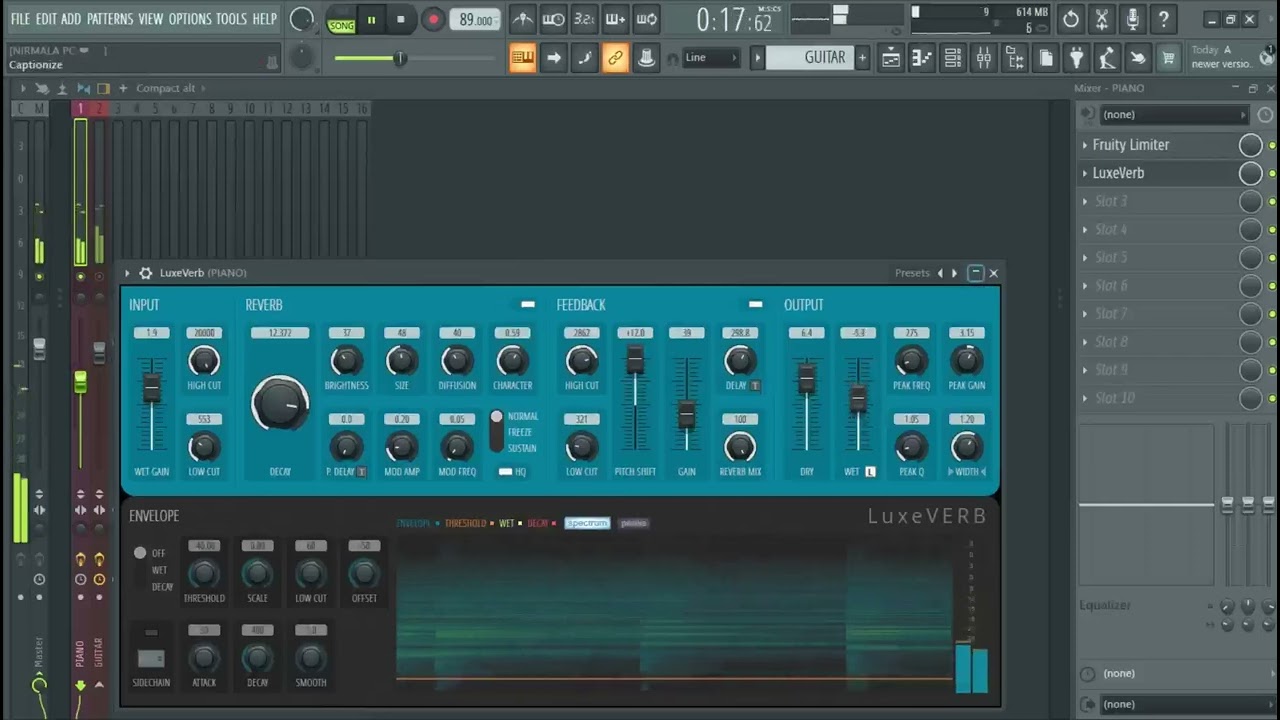Click plus button next to GUITAR pattern
The image size is (1280, 720).
862,58
